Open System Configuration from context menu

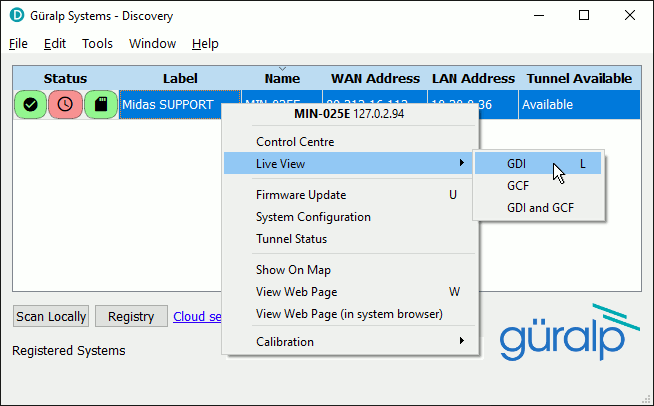pyautogui.click(x=351, y=217)
